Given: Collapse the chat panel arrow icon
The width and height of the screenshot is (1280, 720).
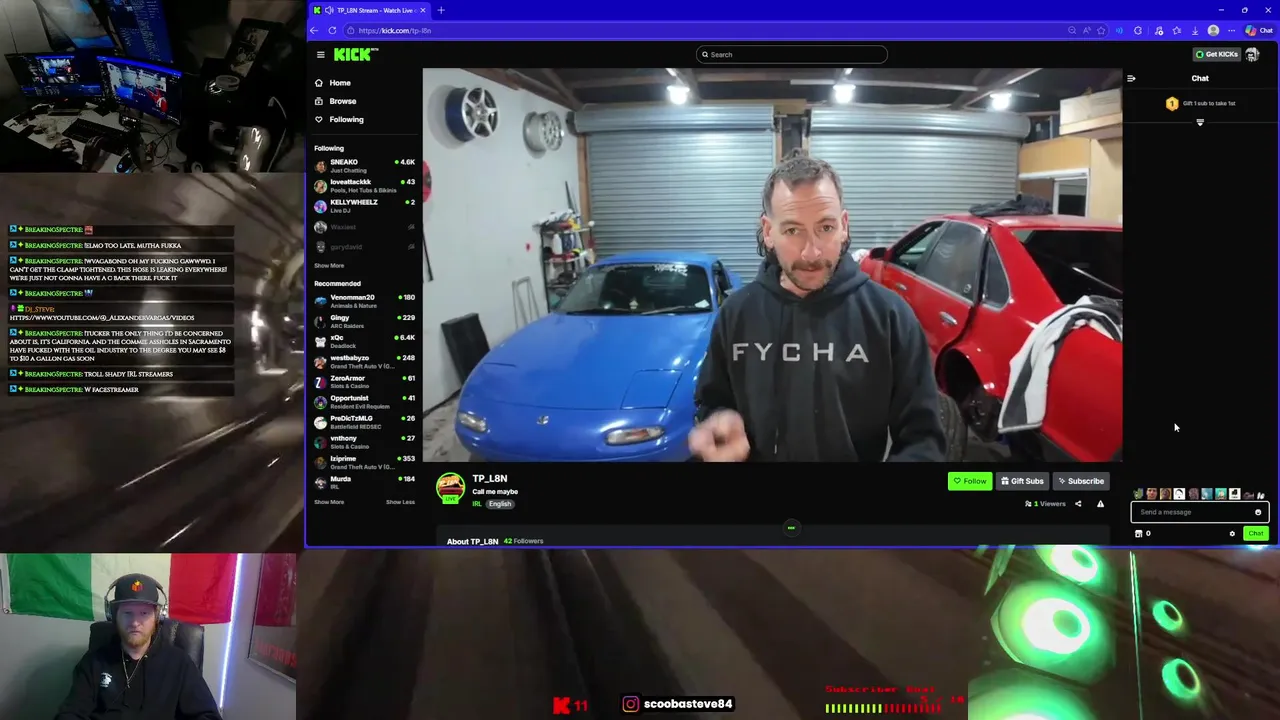Looking at the screenshot, I should click(x=1131, y=78).
